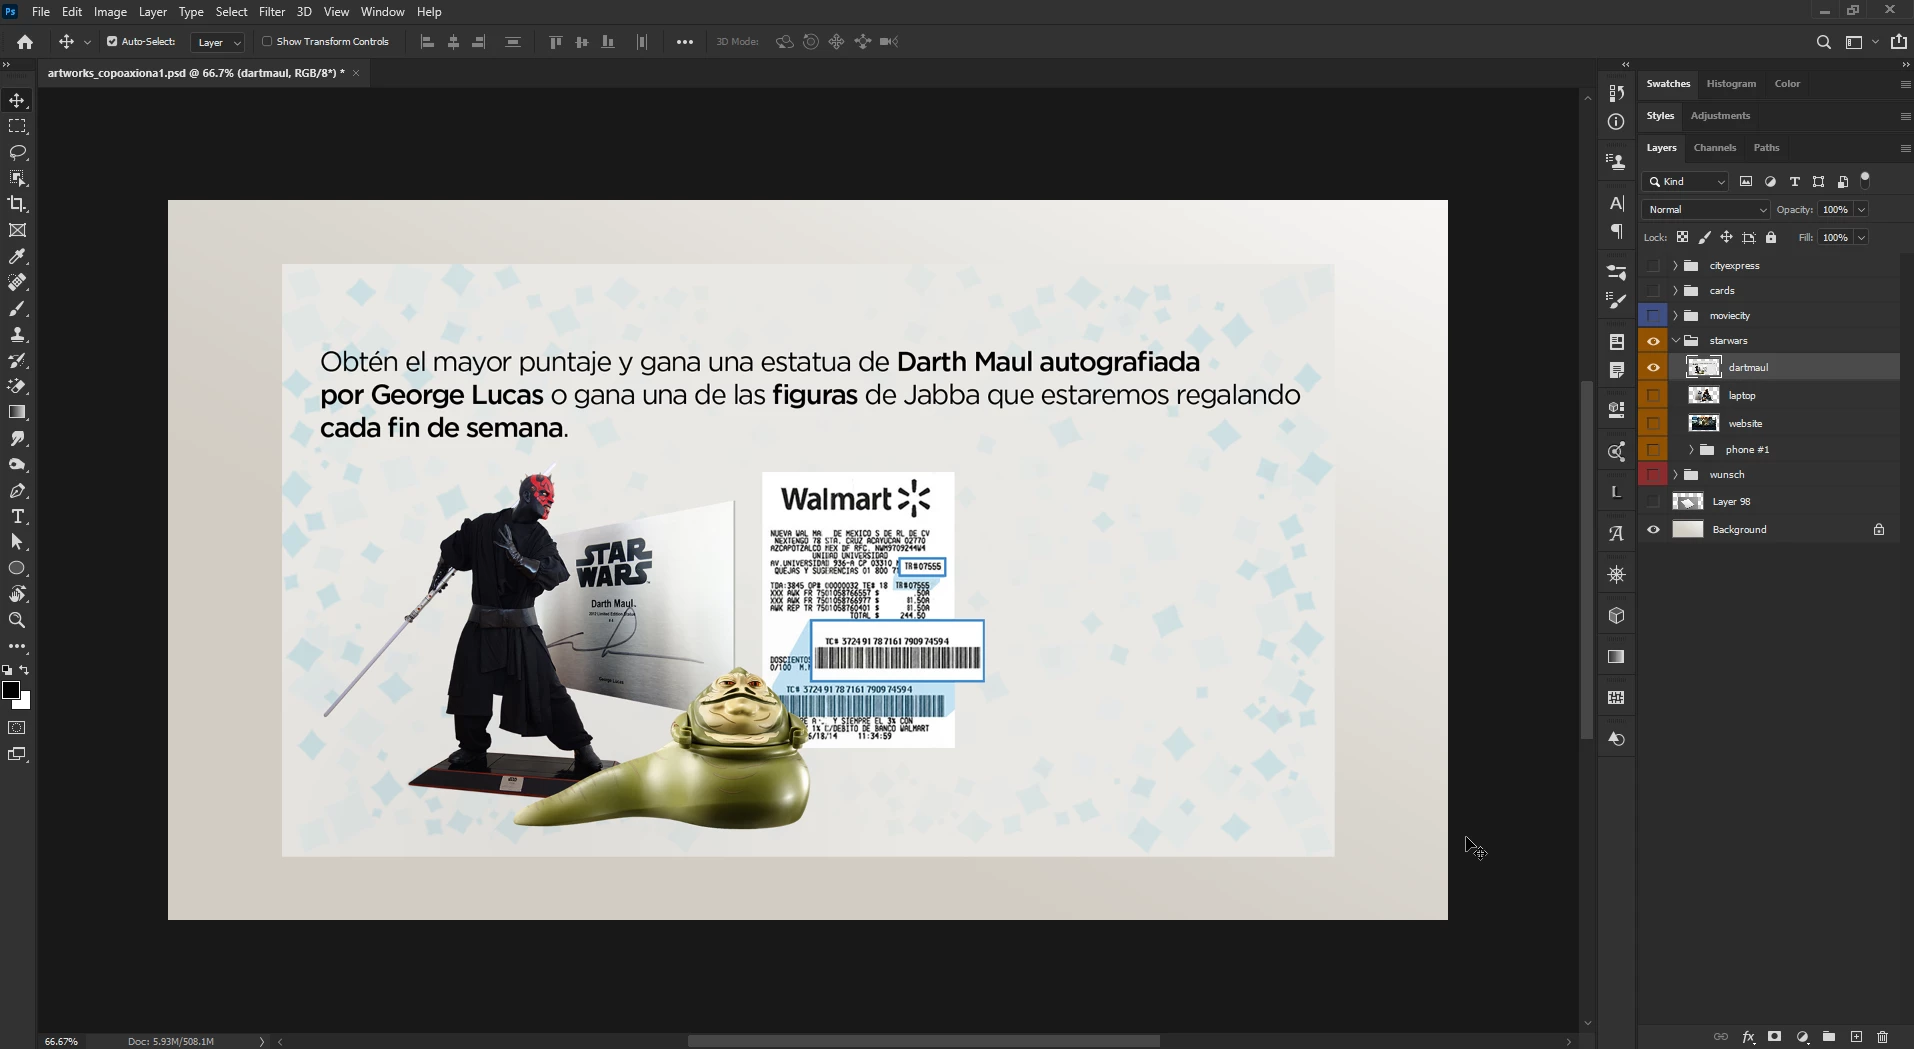
Task: Switch to the Channels tab
Action: click(1714, 148)
